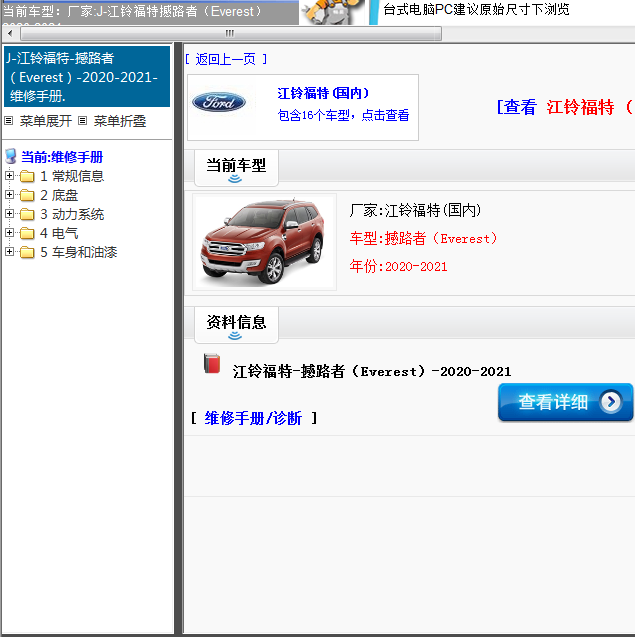Click the red Everest SUV thumbnail
Viewport: 635px width, 637px height.
coord(264,242)
